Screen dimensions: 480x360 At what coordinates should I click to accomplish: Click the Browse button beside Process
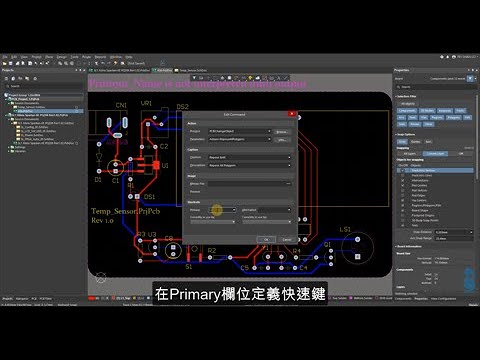pos(282,132)
